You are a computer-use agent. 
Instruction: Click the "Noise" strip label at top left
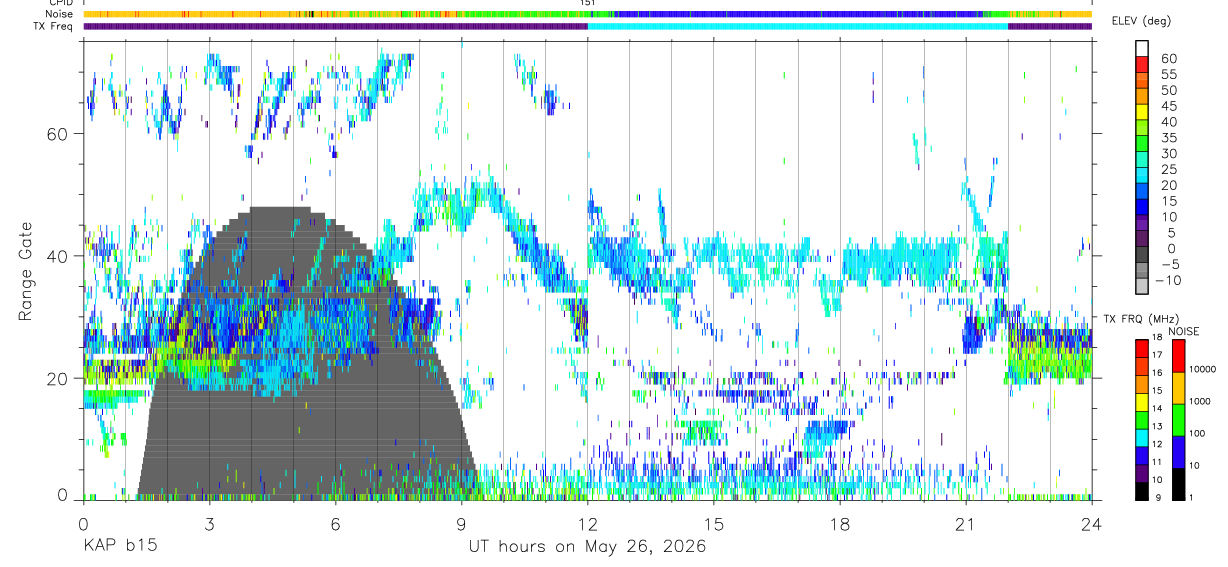tap(59, 14)
